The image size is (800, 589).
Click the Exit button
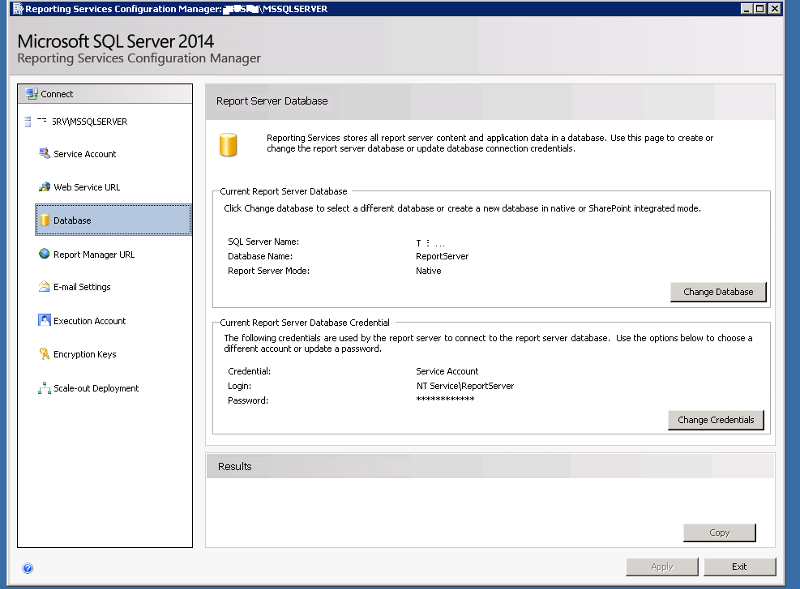point(739,567)
